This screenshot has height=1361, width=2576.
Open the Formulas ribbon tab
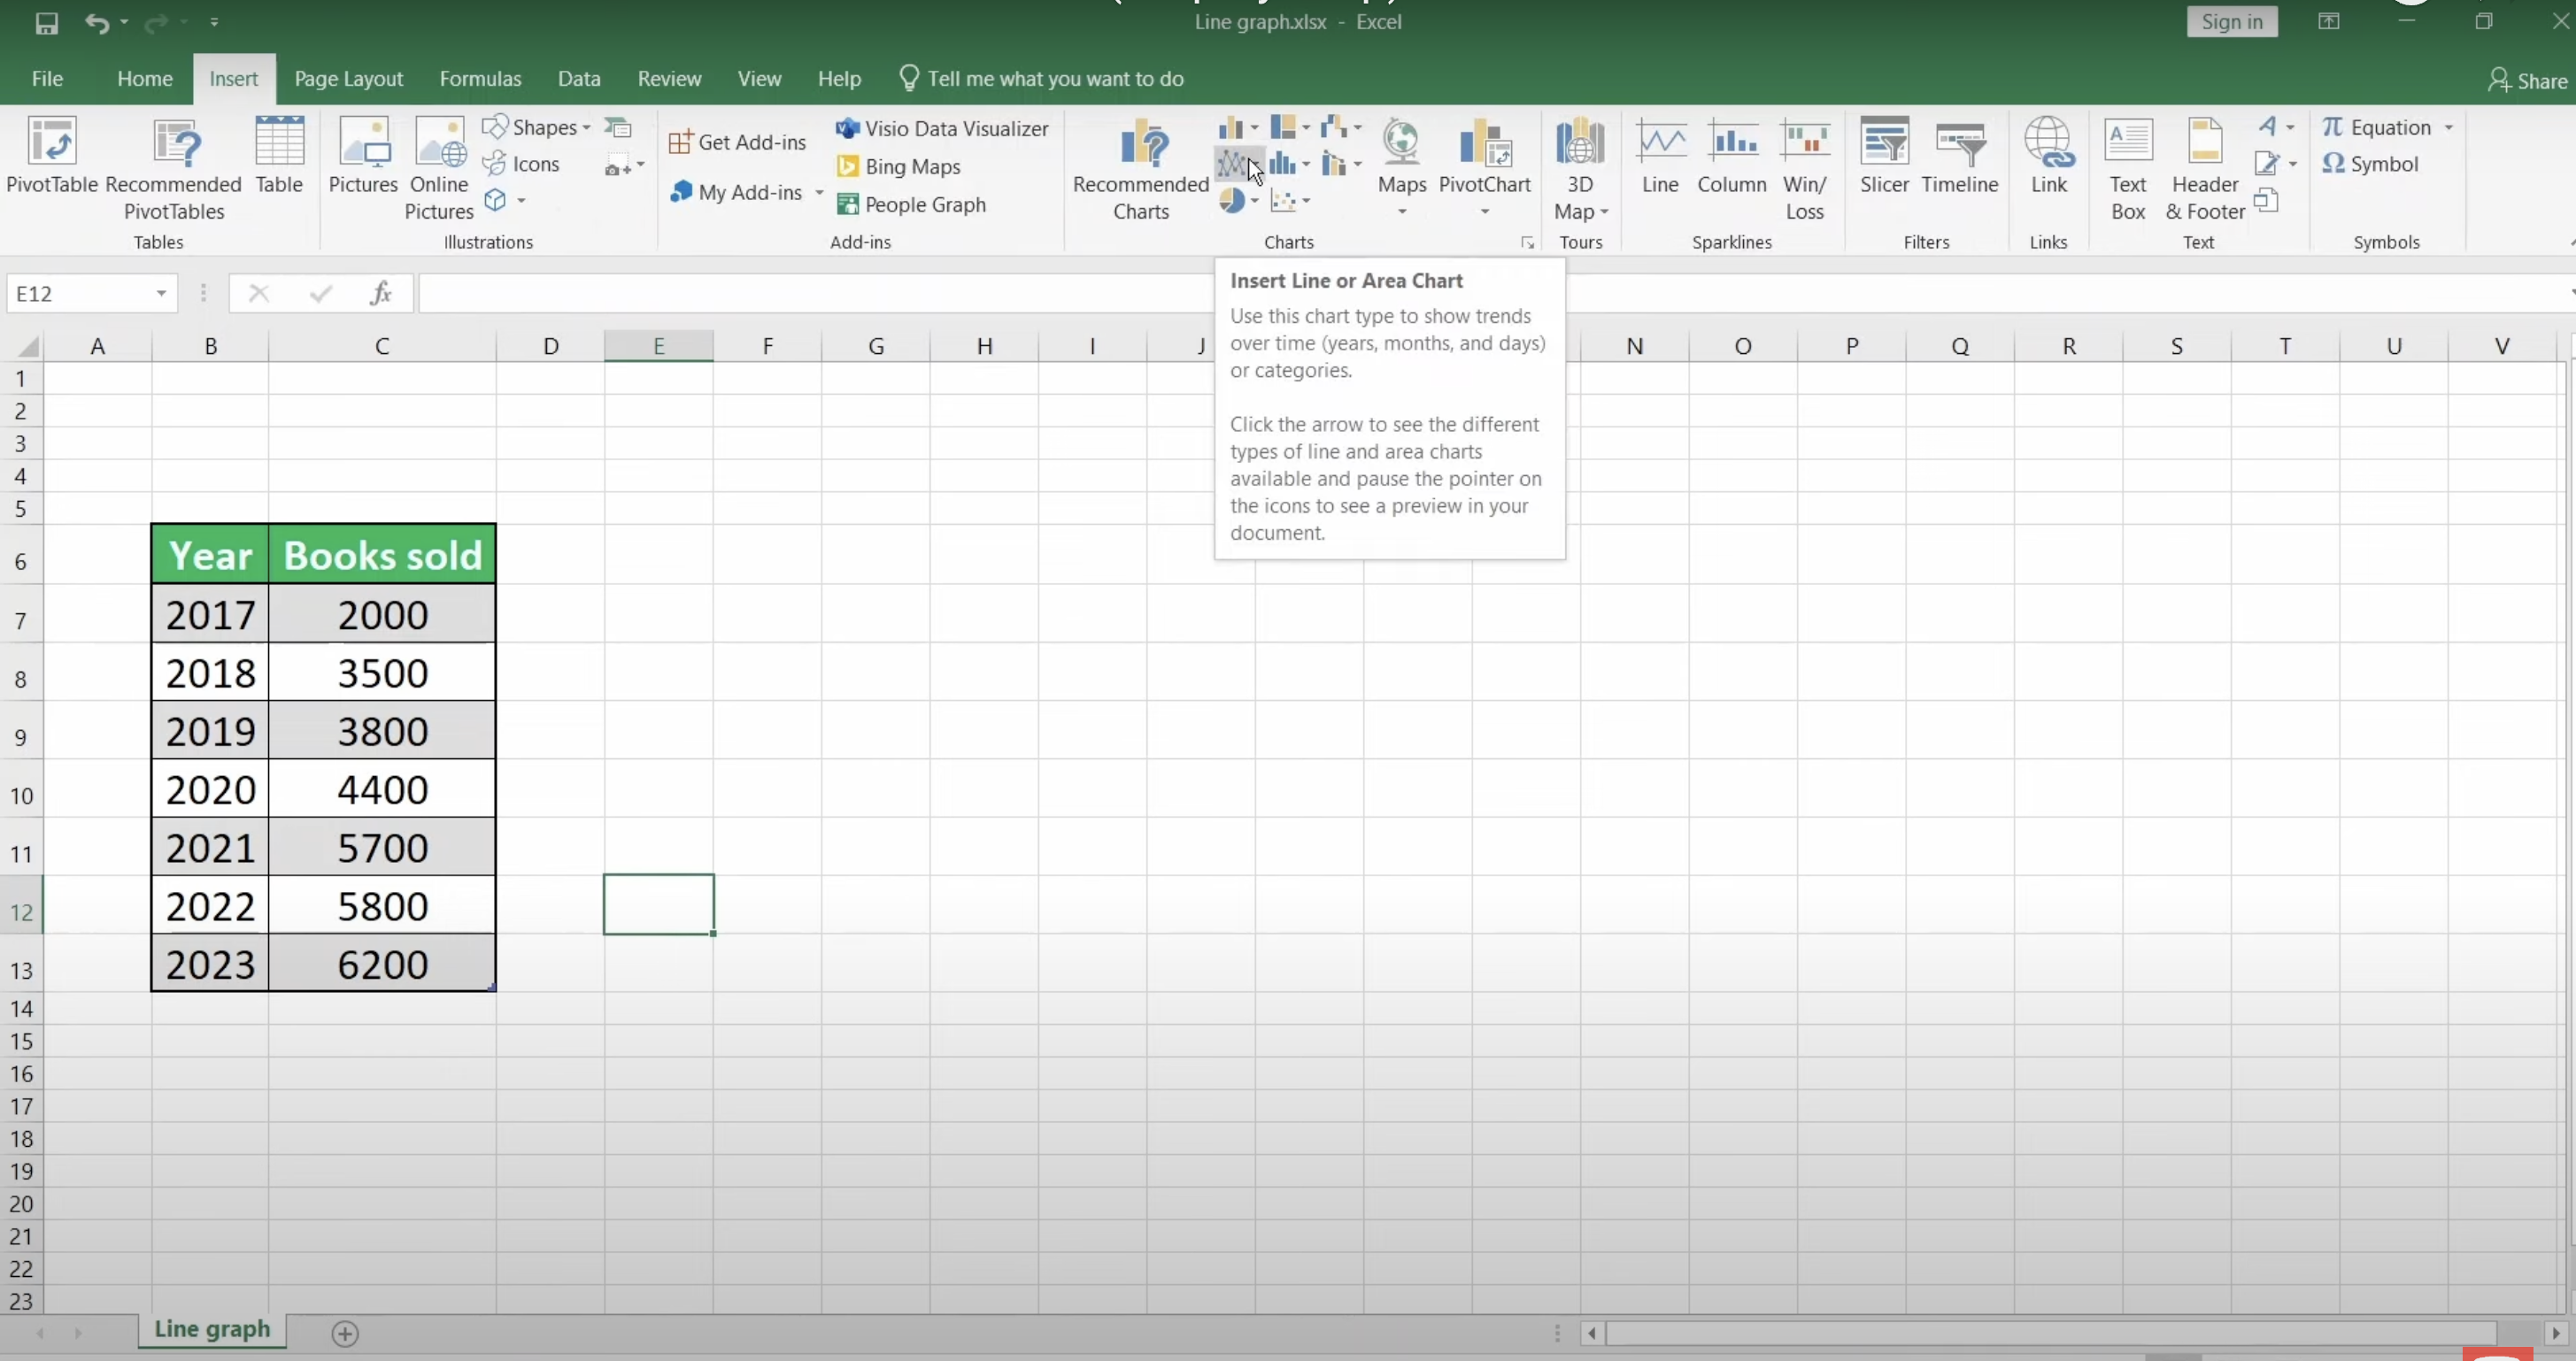[x=480, y=79]
